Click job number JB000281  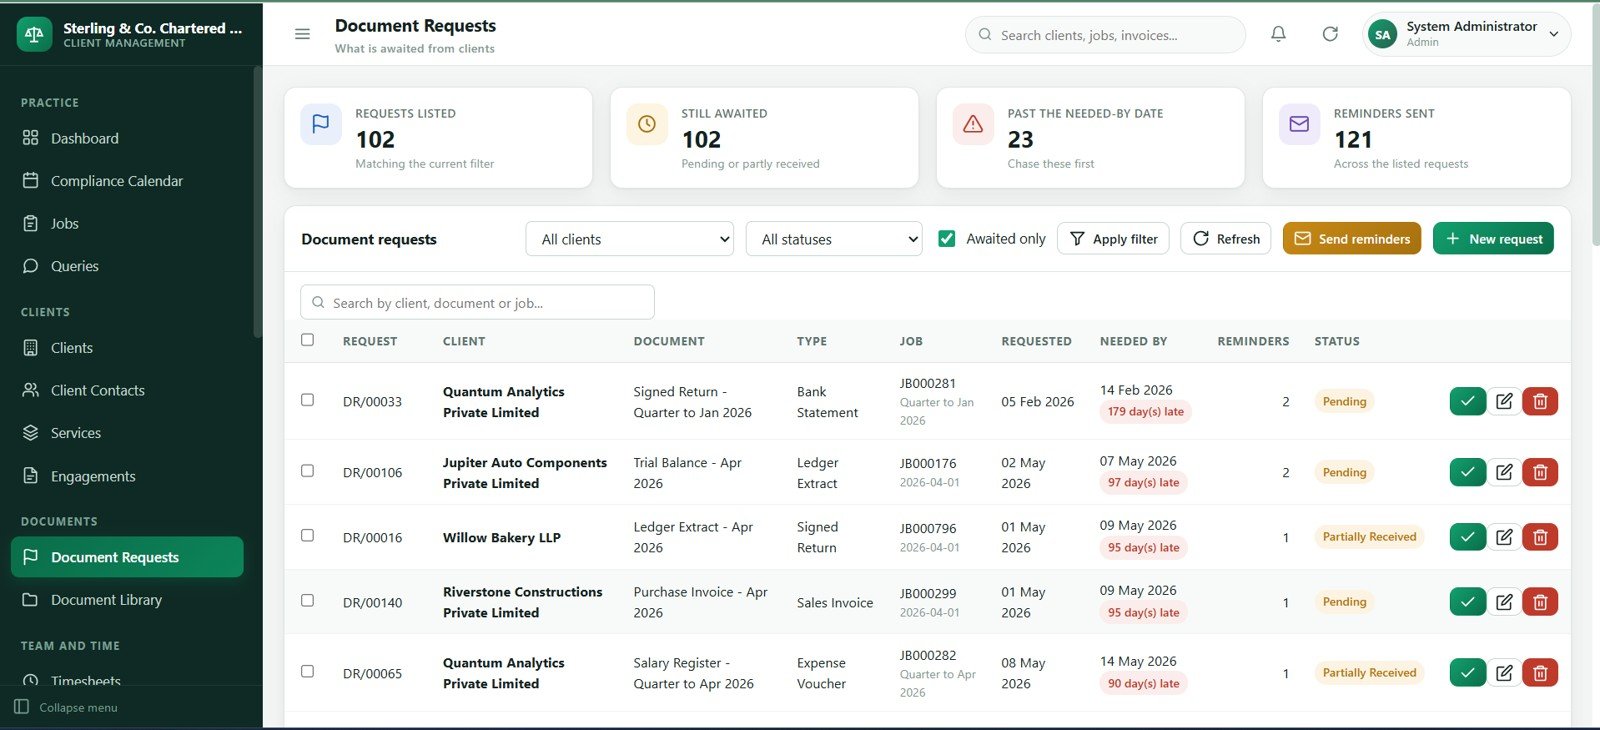click(928, 383)
